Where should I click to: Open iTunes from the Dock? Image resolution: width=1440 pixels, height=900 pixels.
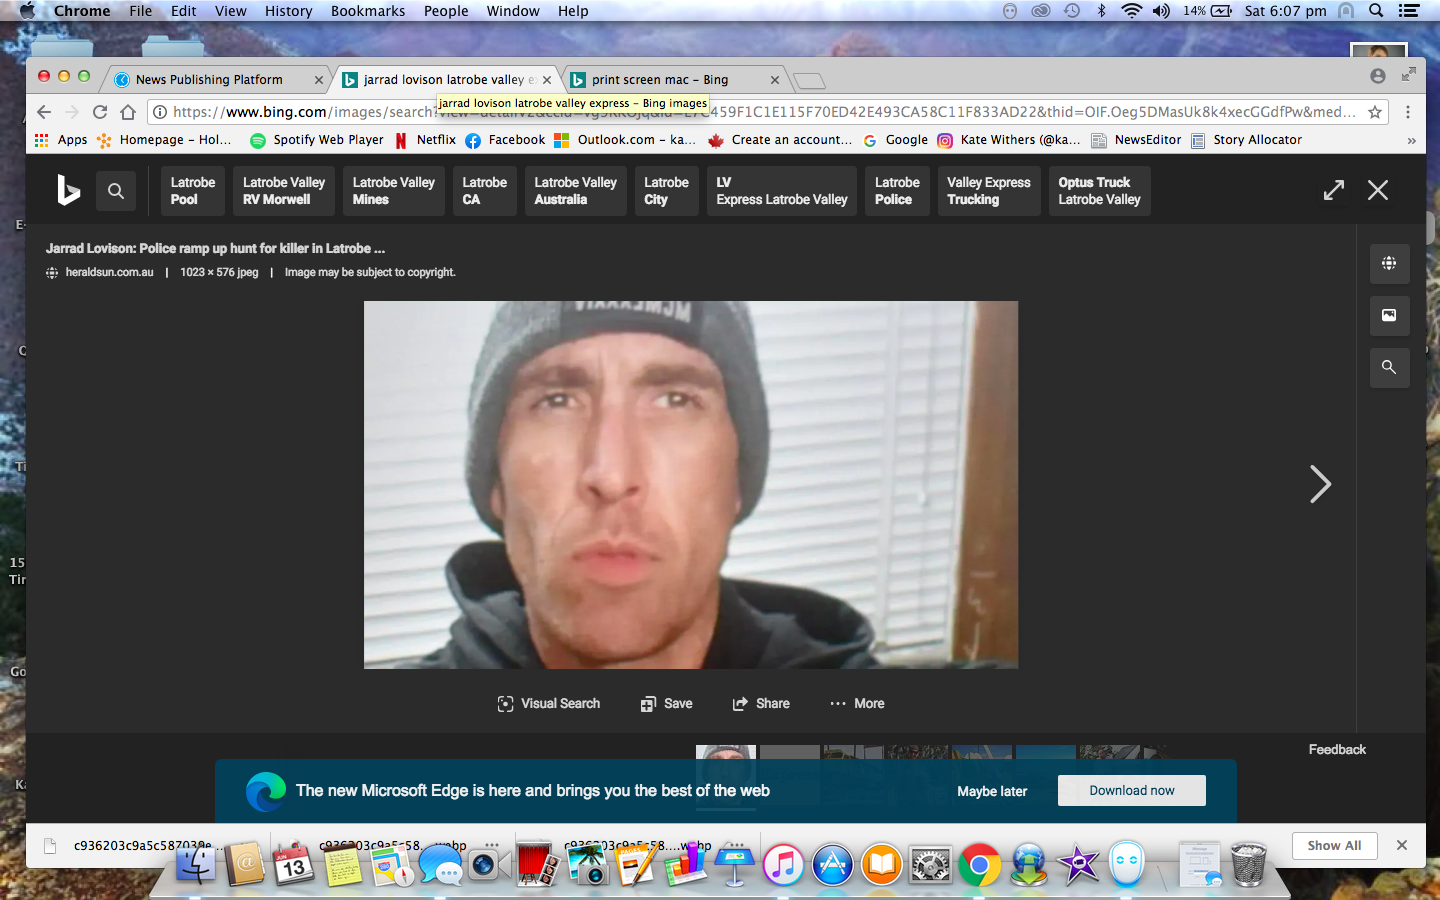[783, 865]
